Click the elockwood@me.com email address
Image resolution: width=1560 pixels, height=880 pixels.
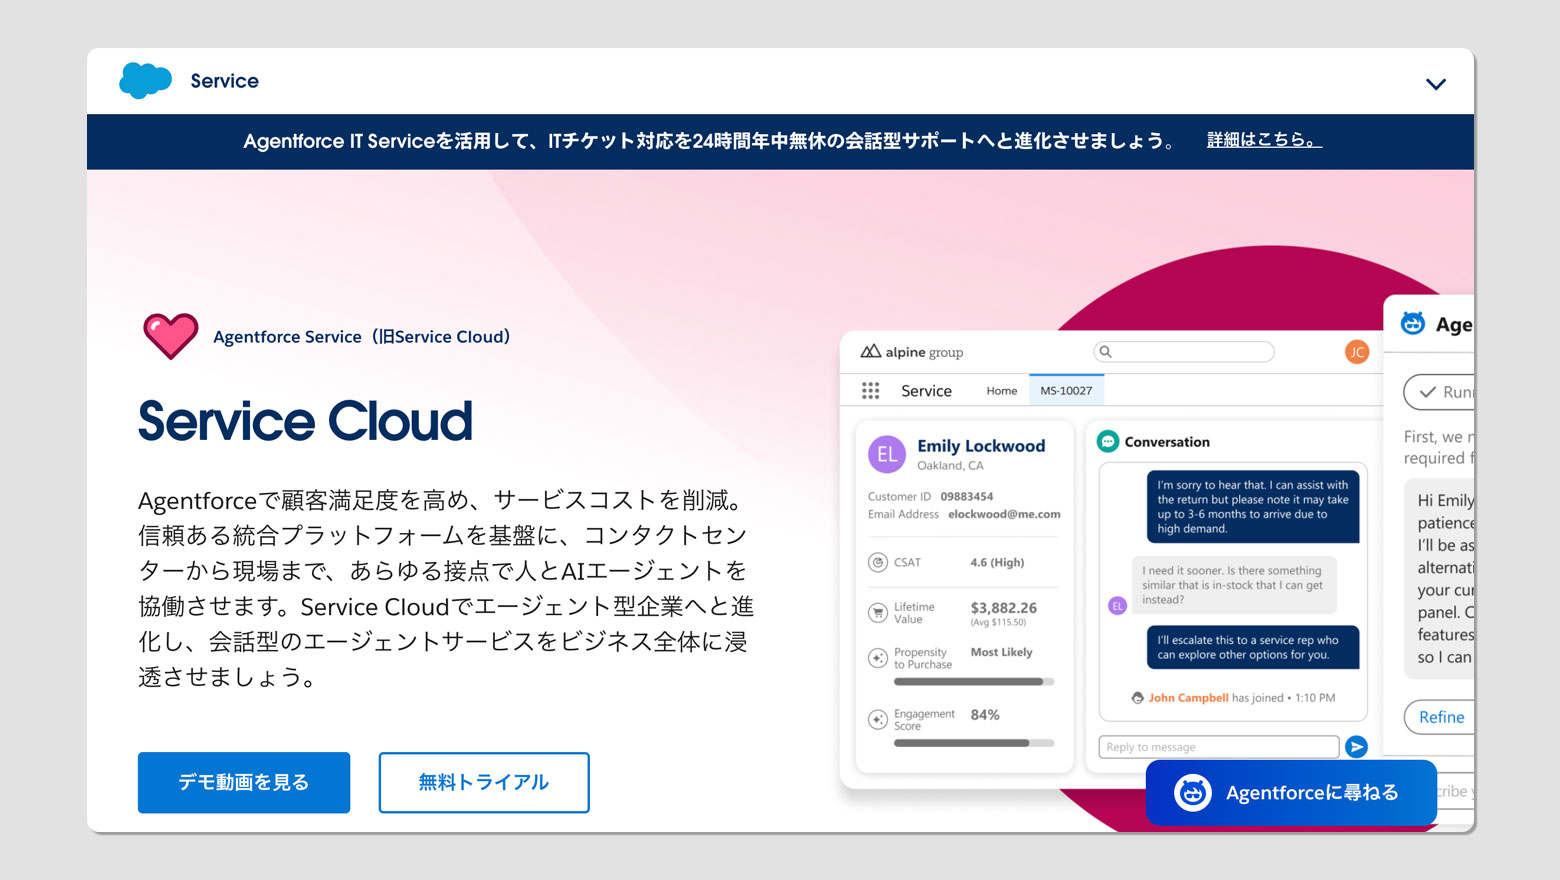(x=1004, y=514)
